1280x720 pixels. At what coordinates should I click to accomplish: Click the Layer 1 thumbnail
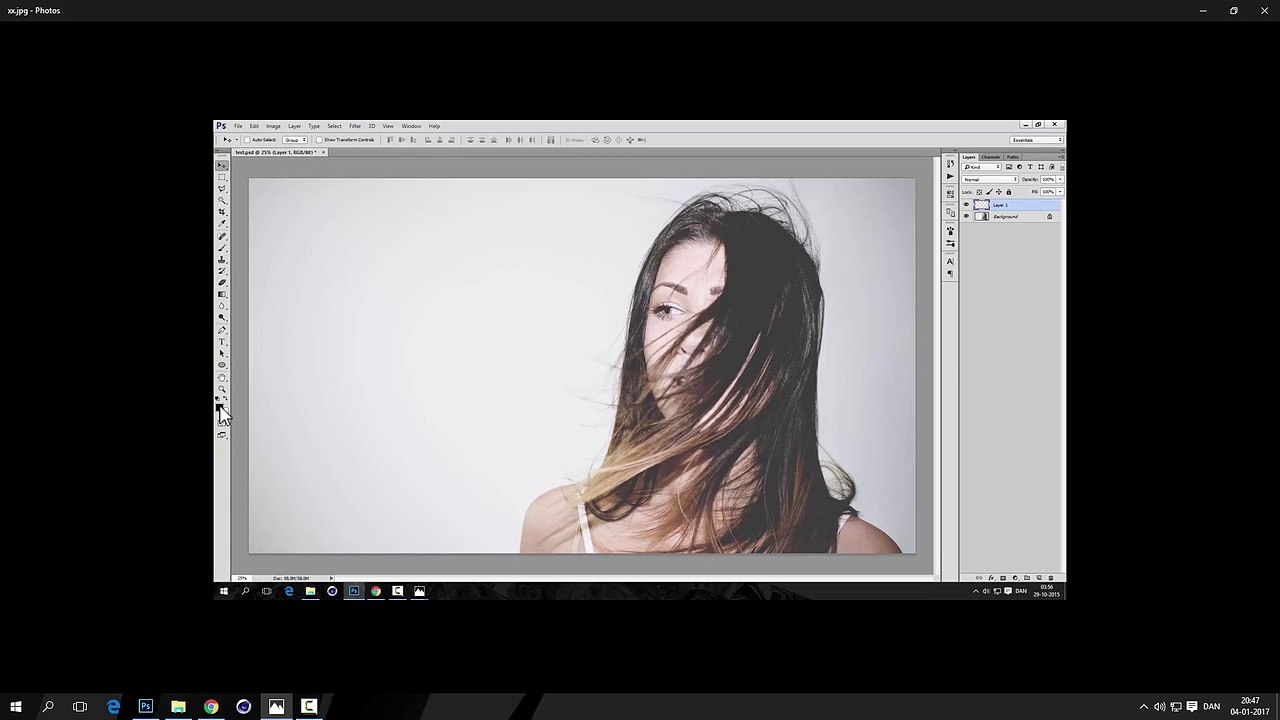click(x=982, y=205)
